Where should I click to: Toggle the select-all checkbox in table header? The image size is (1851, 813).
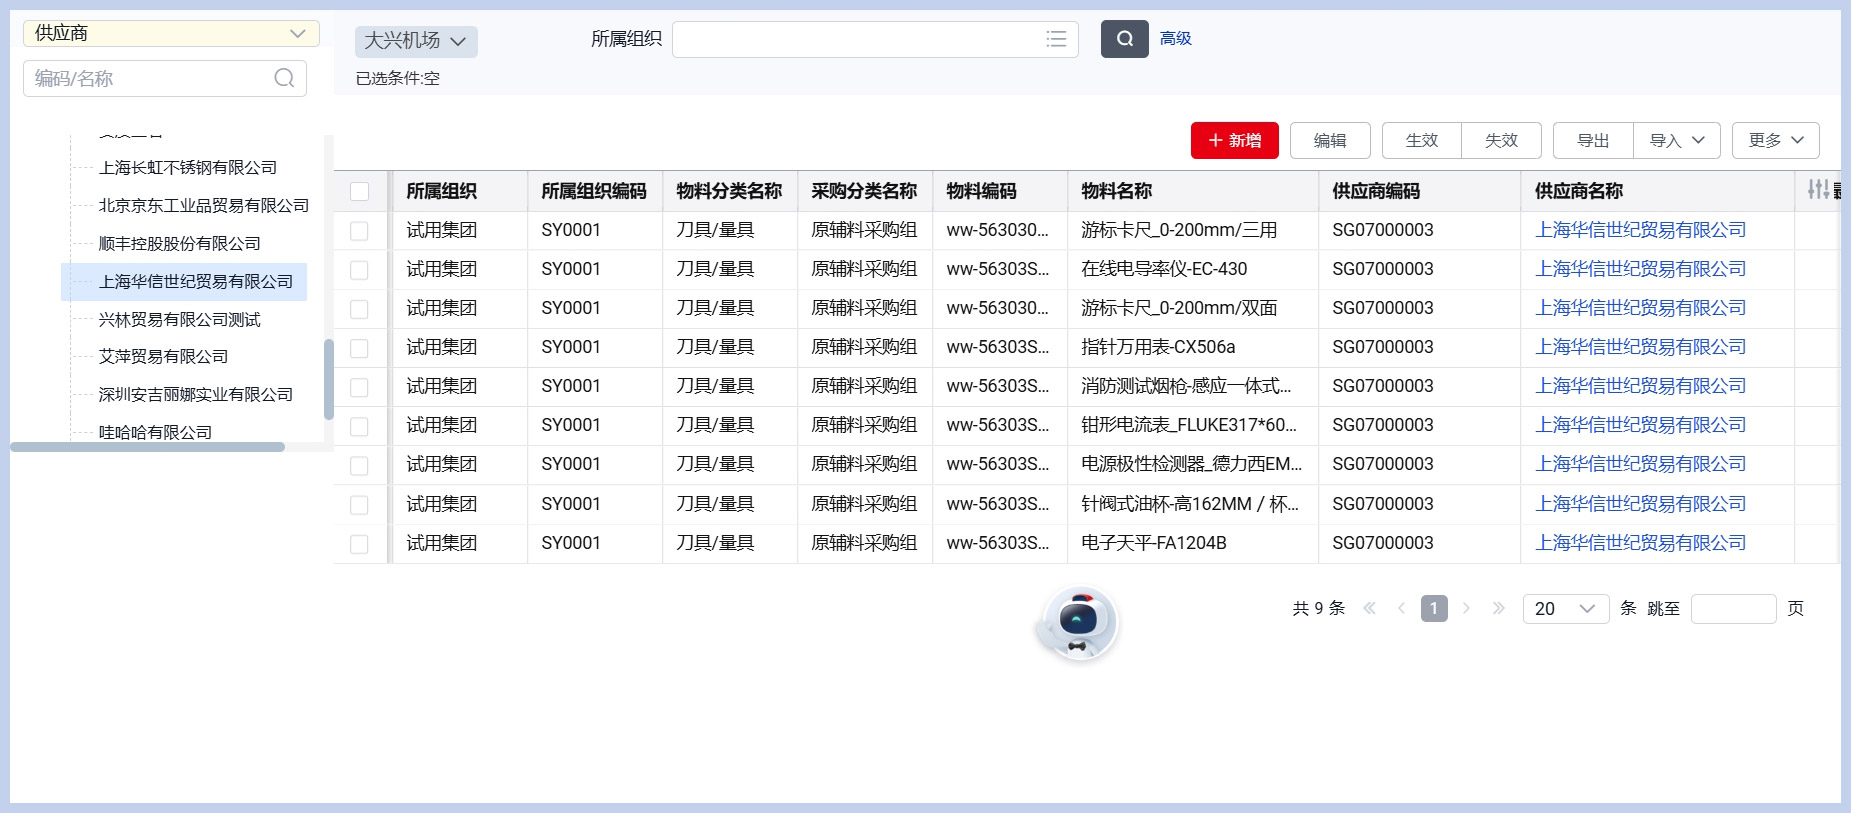pyautogui.click(x=360, y=191)
